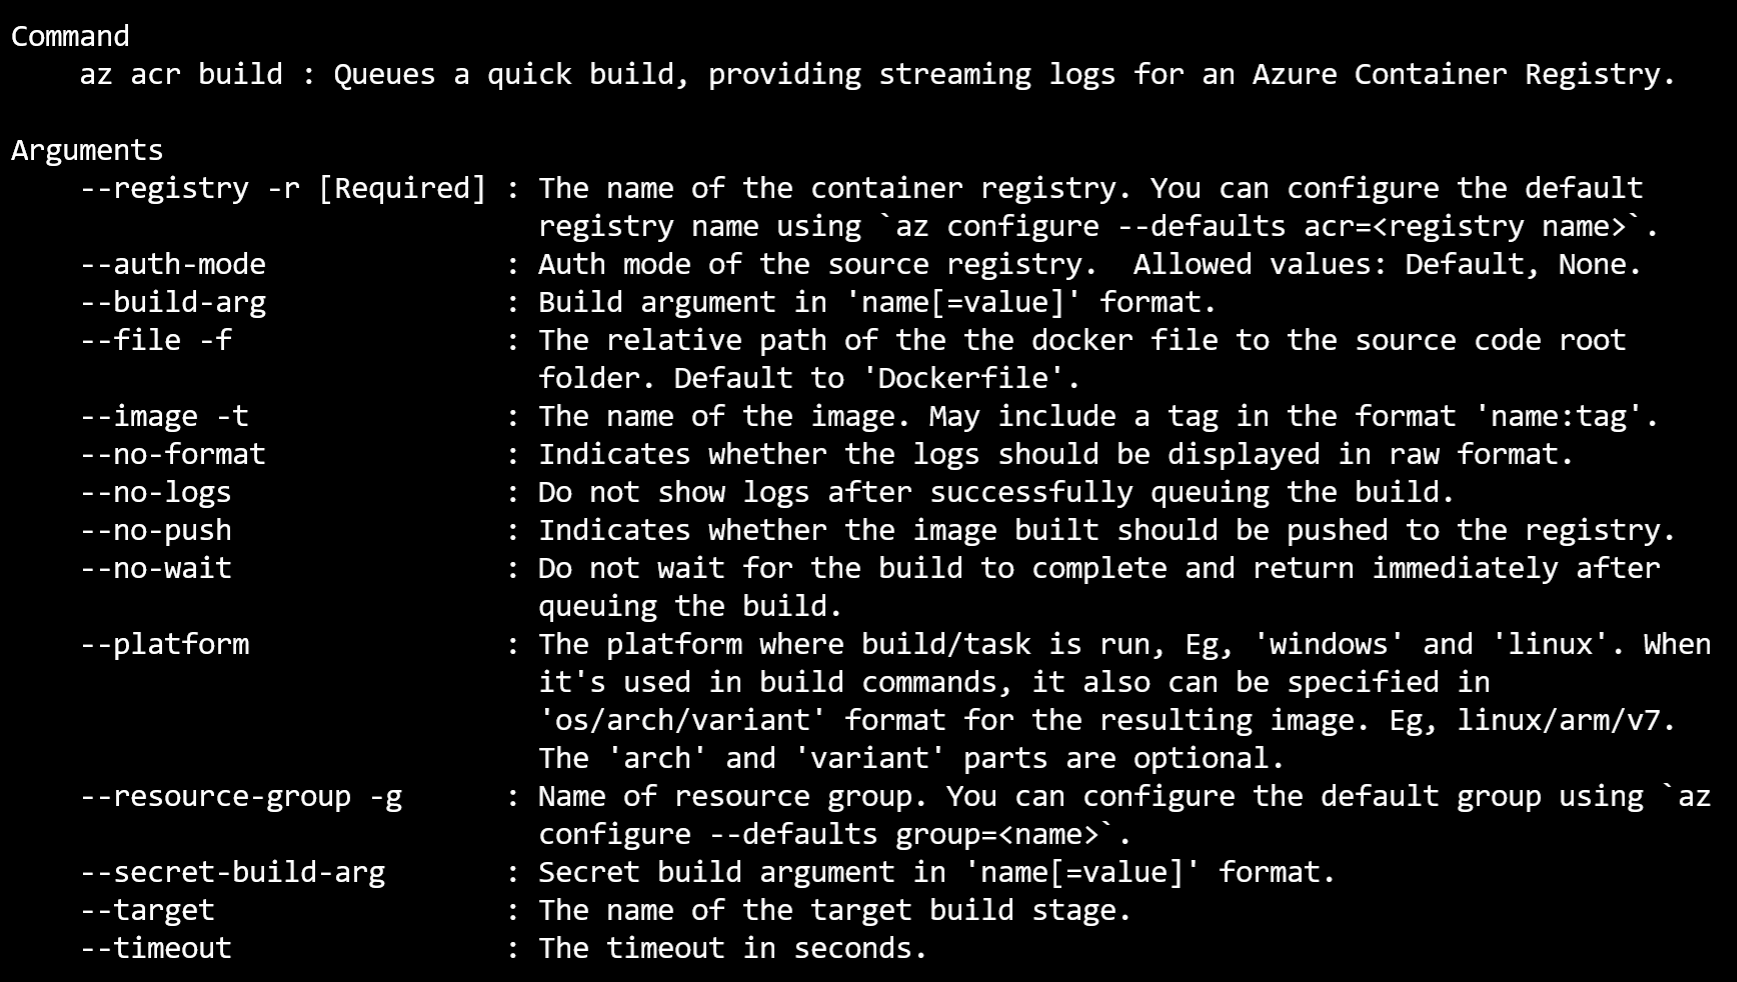Screen dimensions: 1737x982
Task: Click the --secret-build-arg argument
Action: pyautogui.click(x=232, y=873)
